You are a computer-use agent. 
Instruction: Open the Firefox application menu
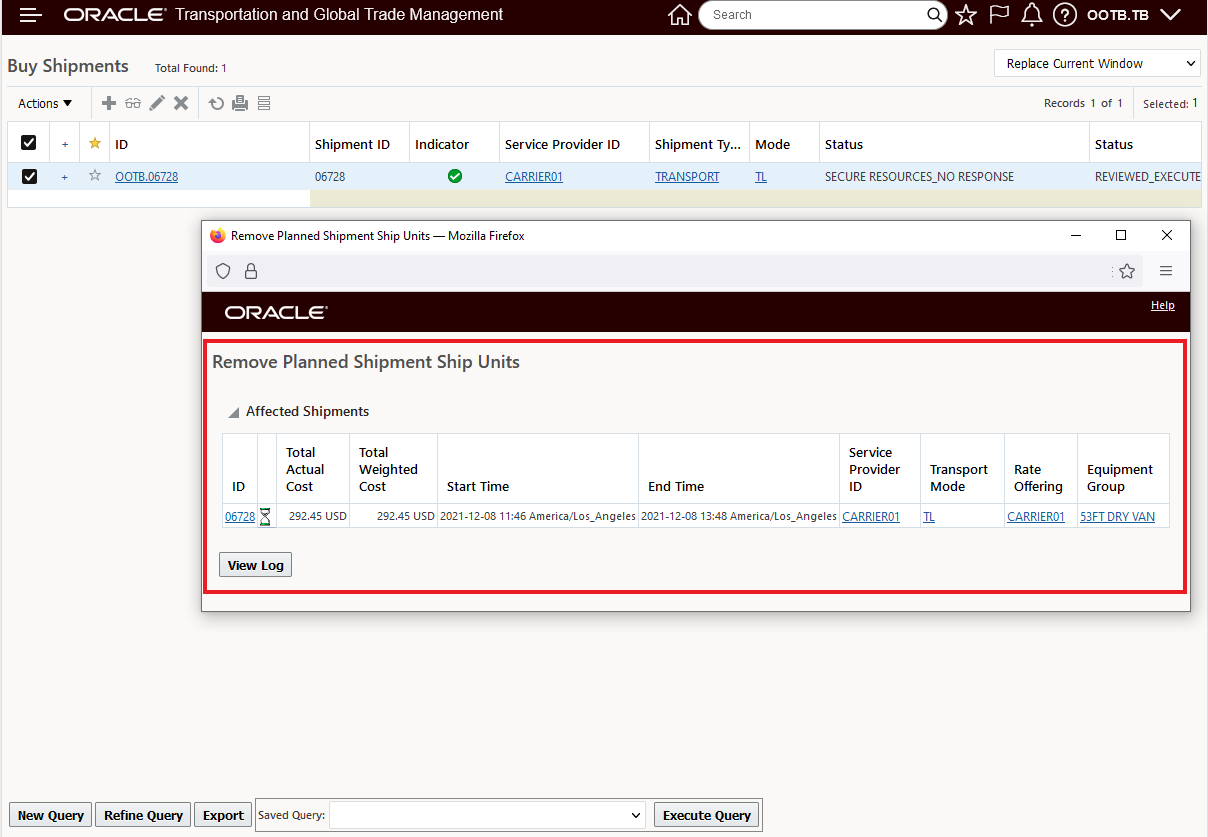[x=1166, y=271]
